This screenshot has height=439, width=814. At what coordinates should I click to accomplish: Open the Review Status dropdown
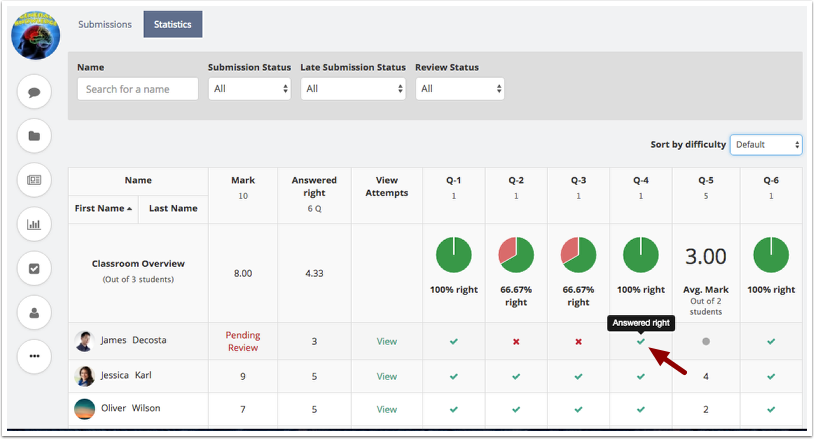pyautogui.click(x=459, y=89)
